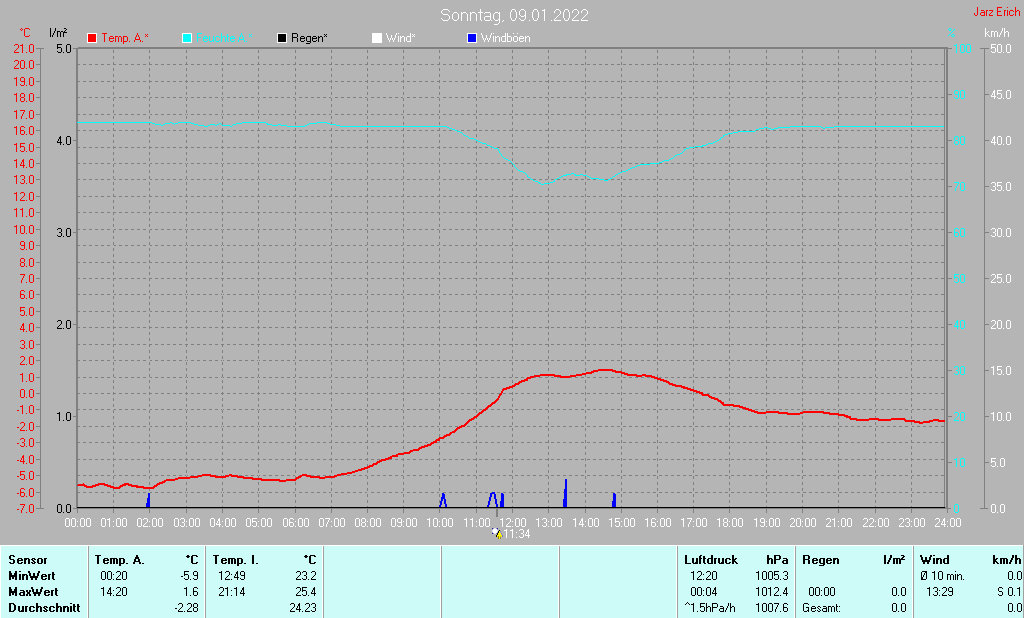Click the black Regen legend swatch
The image size is (1024, 618).
tap(282, 38)
